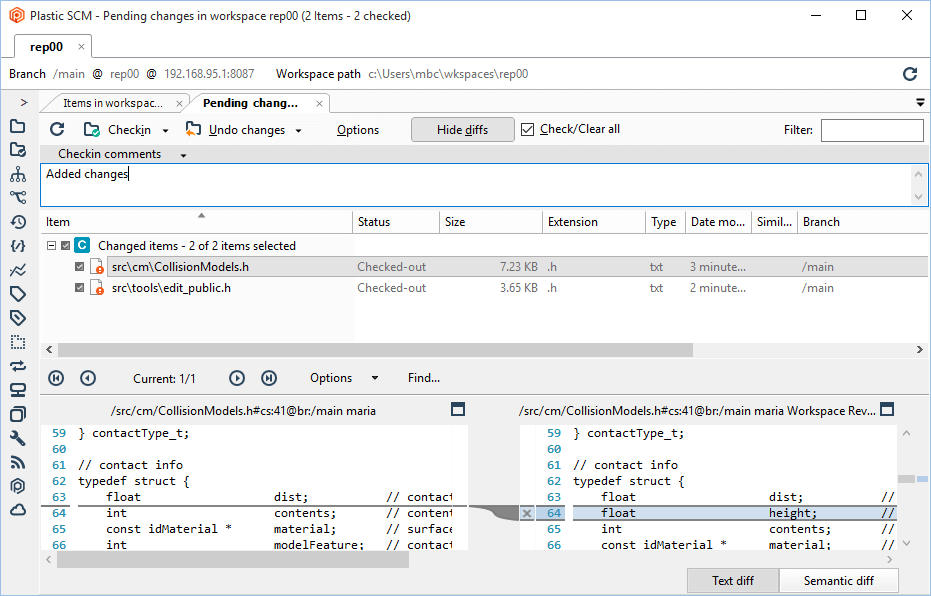Toggle the Check/Clear all checkbox
Screen dimensions: 931x596
[x=527, y=129]
